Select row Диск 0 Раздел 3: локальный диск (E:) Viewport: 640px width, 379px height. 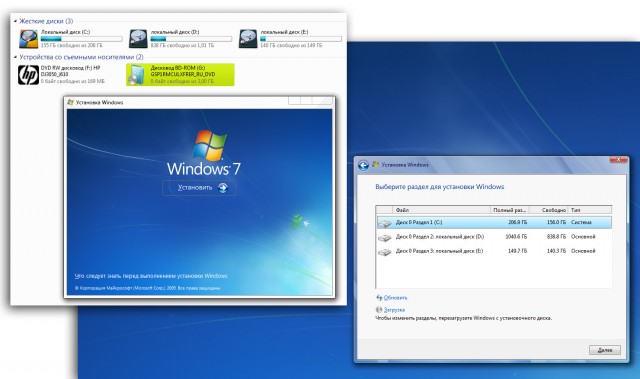point(494,251)
